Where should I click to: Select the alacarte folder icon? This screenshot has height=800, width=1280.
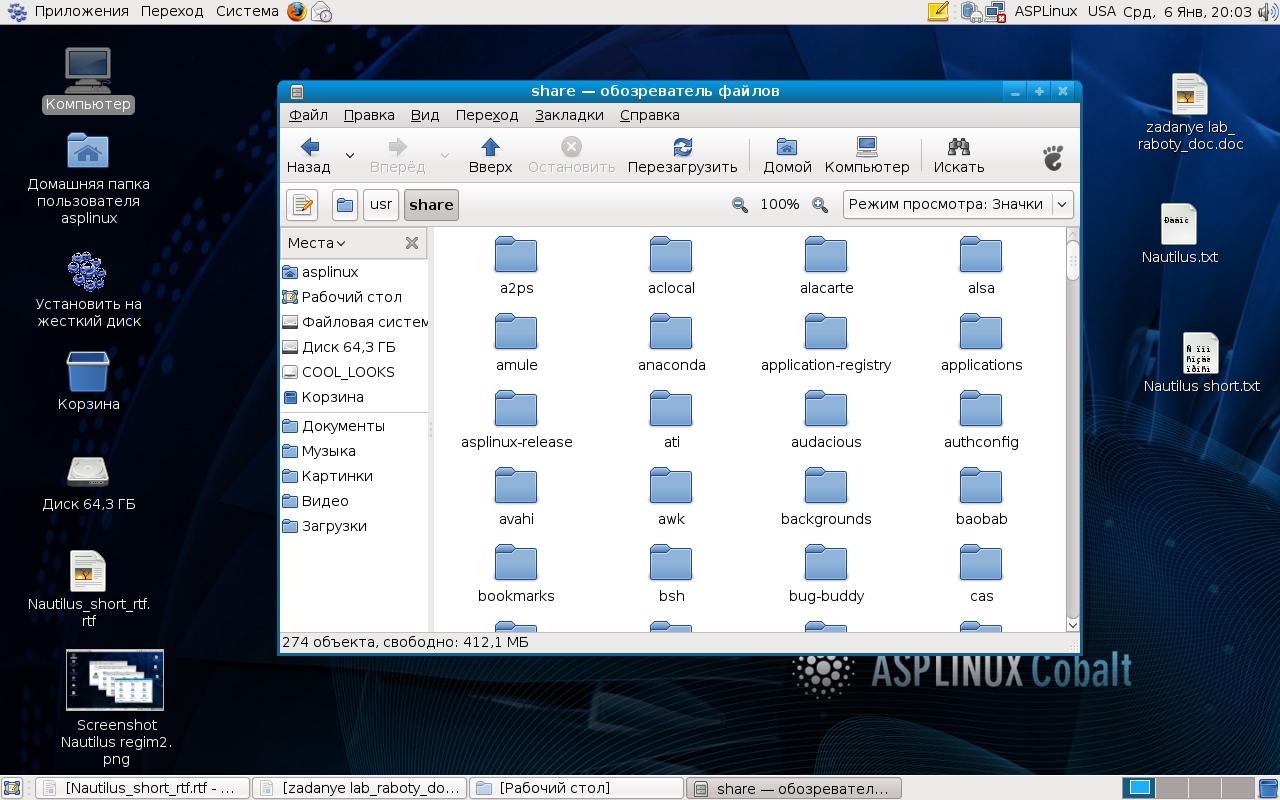[826, 255]
